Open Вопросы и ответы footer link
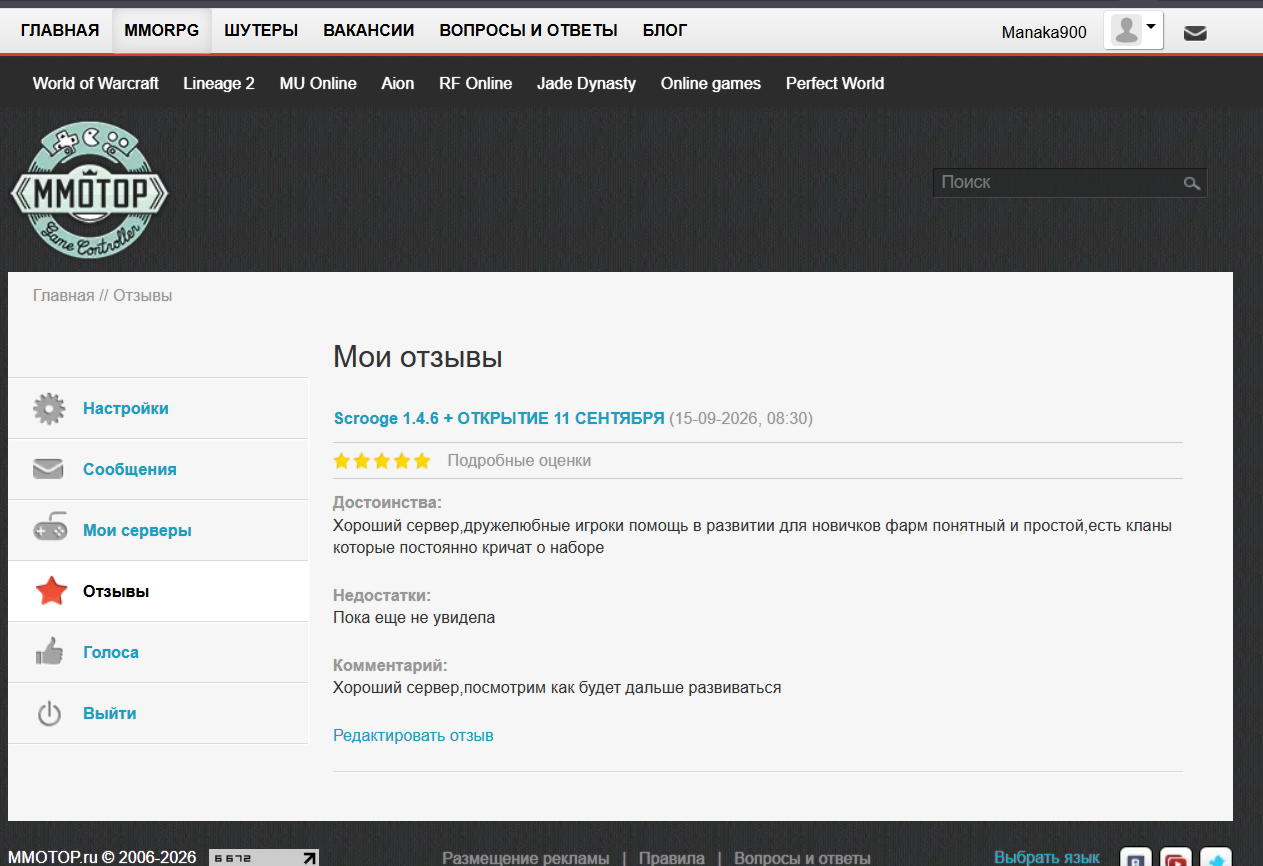Viewport: 1263px width, 866px height. pyautogui.click(x=802, y=858)
